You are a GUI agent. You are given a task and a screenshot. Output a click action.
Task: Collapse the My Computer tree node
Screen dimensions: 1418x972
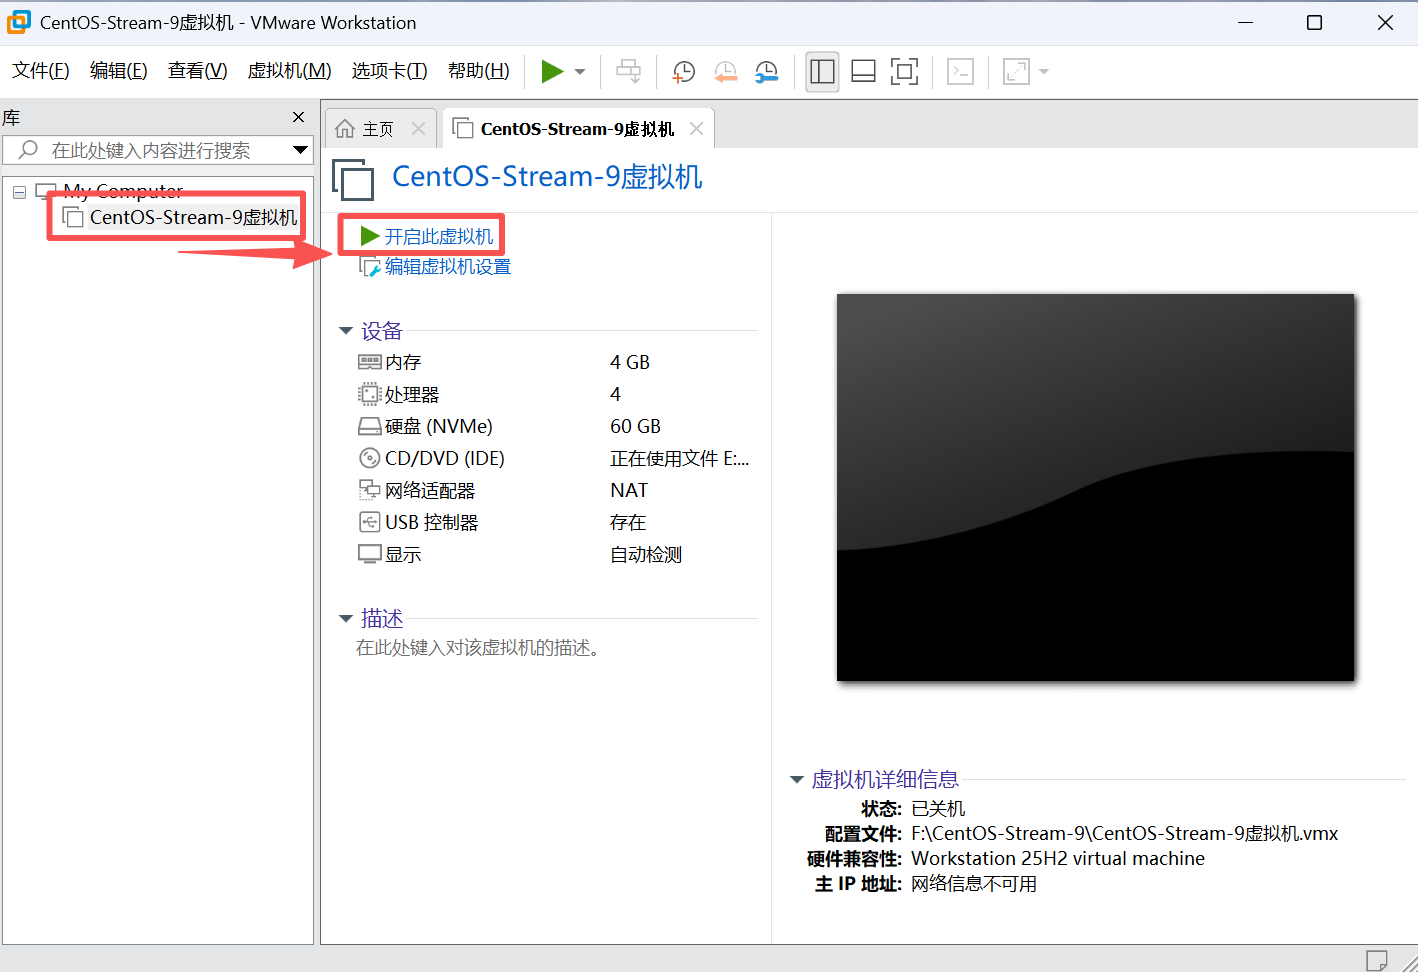(x=19, y=192)
